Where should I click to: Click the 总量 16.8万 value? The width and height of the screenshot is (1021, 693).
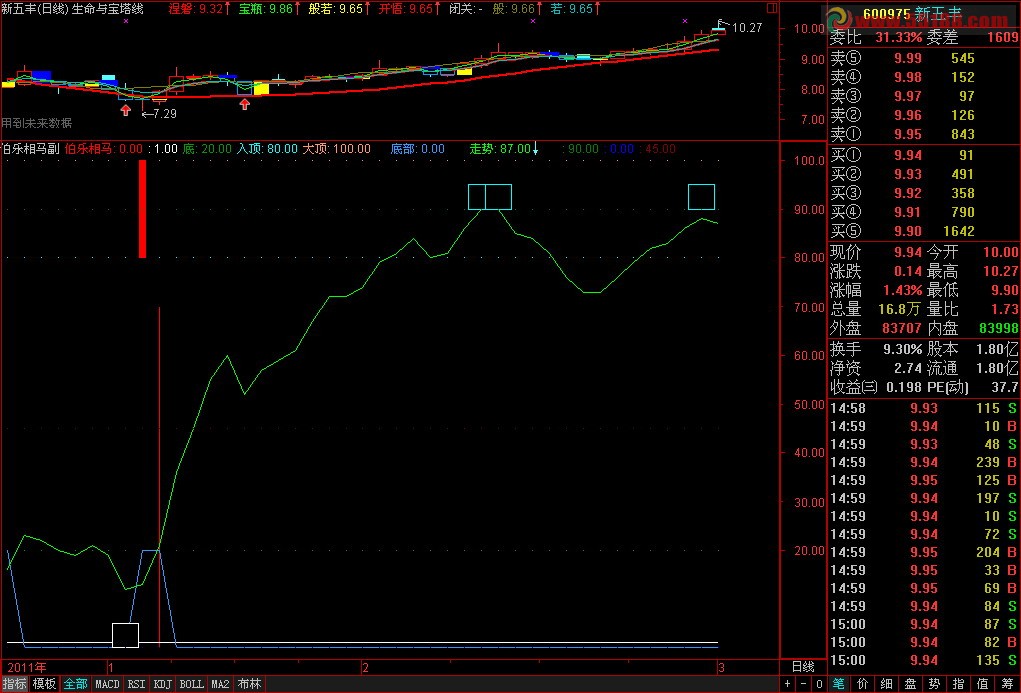[901, 309]
